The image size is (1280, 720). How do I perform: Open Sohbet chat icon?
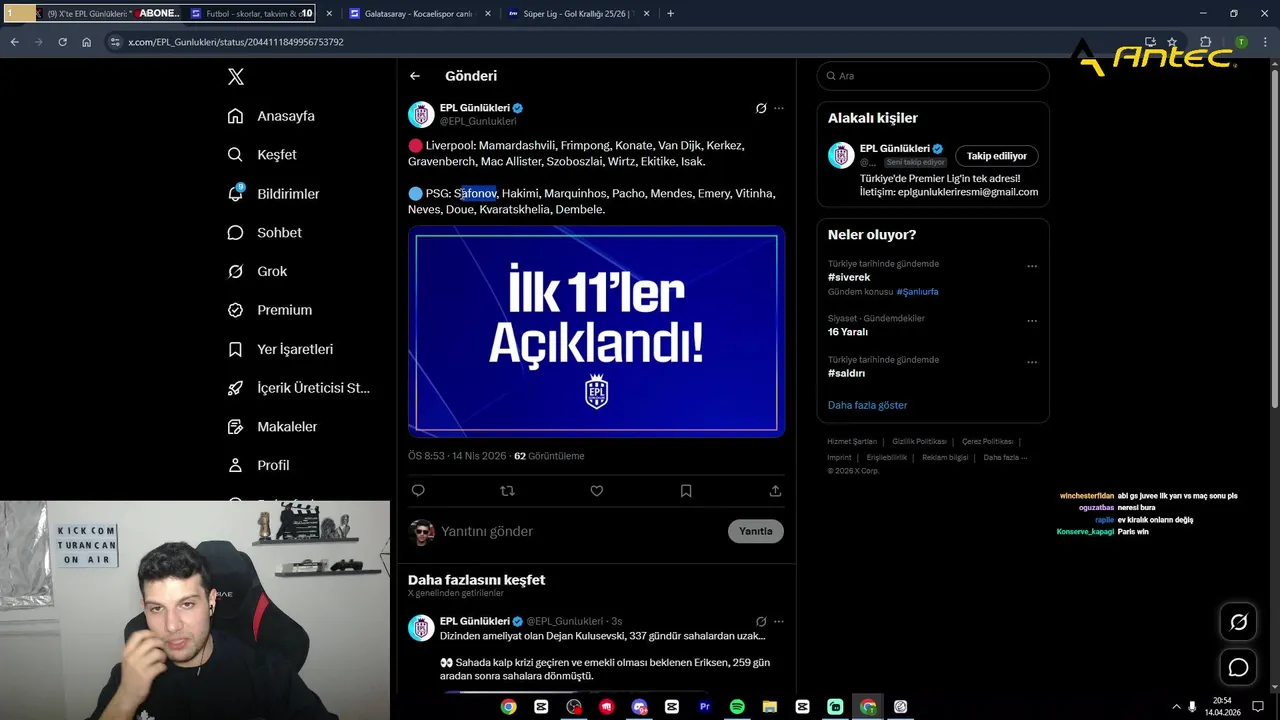235,233
